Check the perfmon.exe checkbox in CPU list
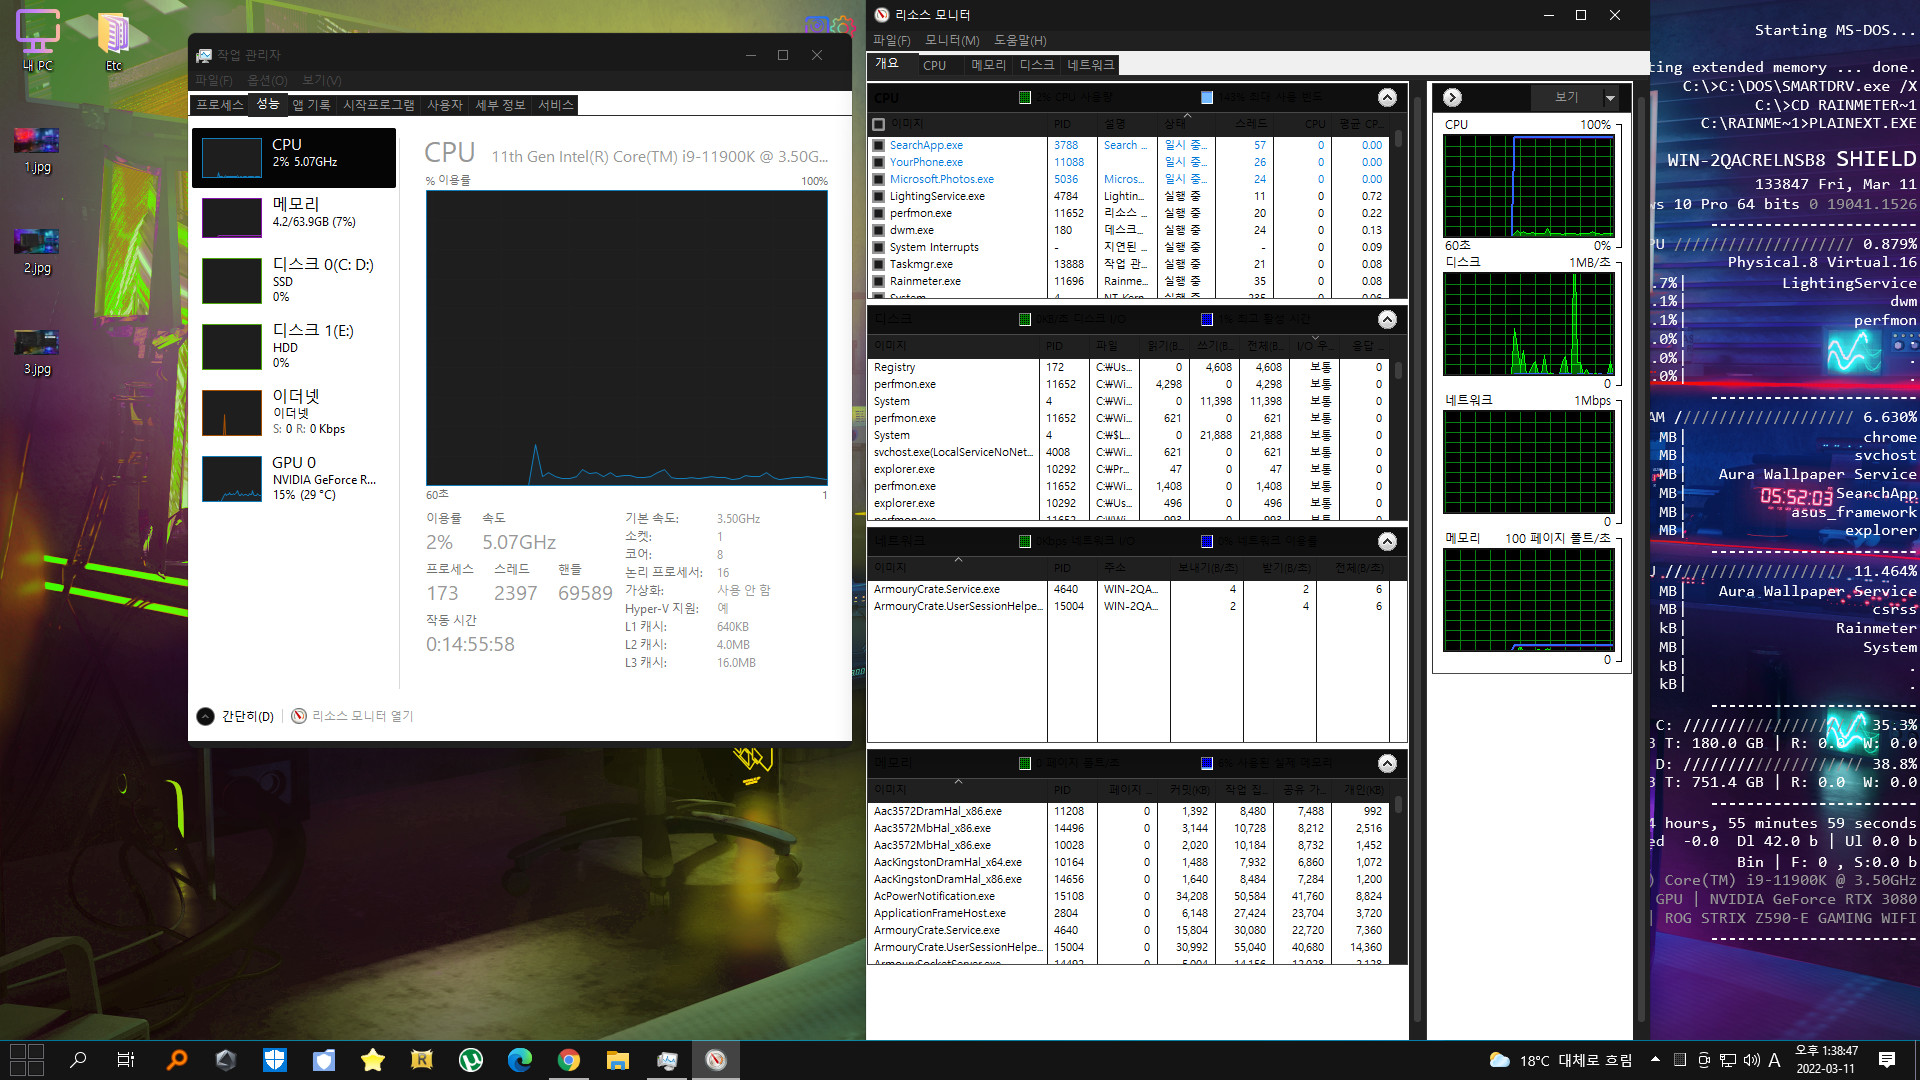 click(878, 214)
